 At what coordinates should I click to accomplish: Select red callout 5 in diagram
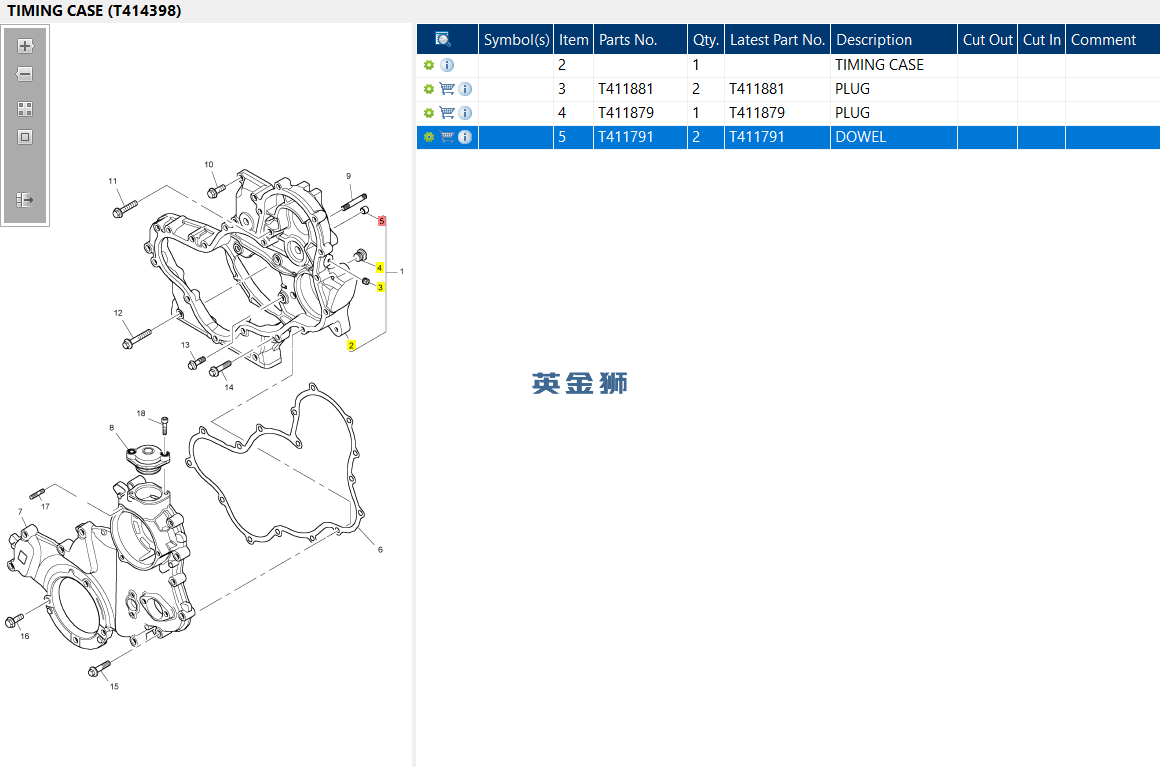(382, 221)
